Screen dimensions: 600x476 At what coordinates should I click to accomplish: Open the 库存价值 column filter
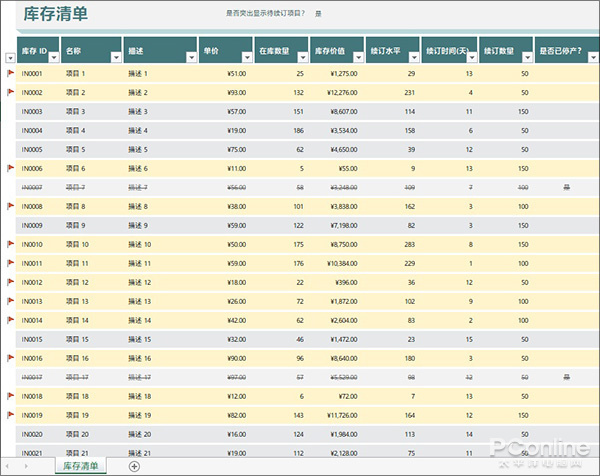(x=357, y=59)
